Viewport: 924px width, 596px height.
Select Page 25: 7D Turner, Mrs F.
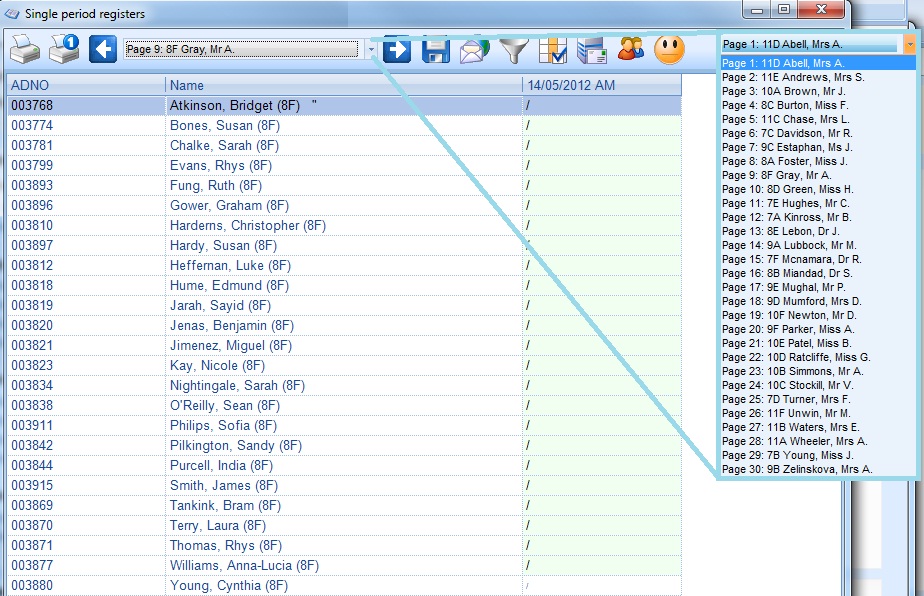818,399
